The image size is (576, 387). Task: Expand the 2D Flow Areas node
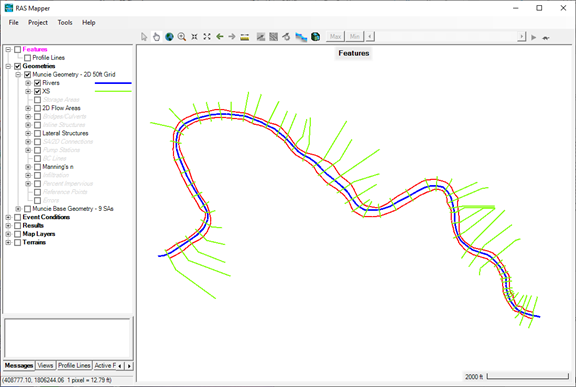click(x=28, y=108)
